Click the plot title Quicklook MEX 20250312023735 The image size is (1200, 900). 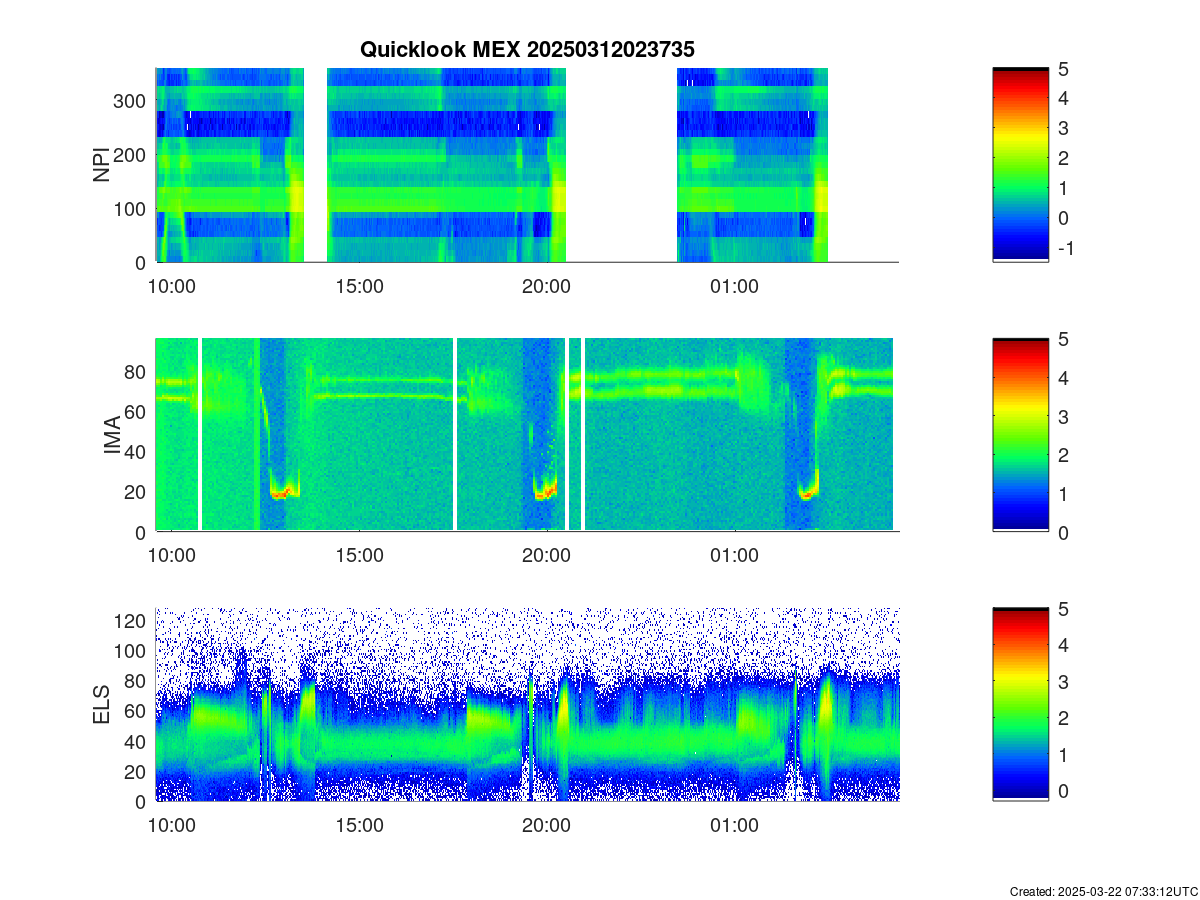[x=527, y=49]
